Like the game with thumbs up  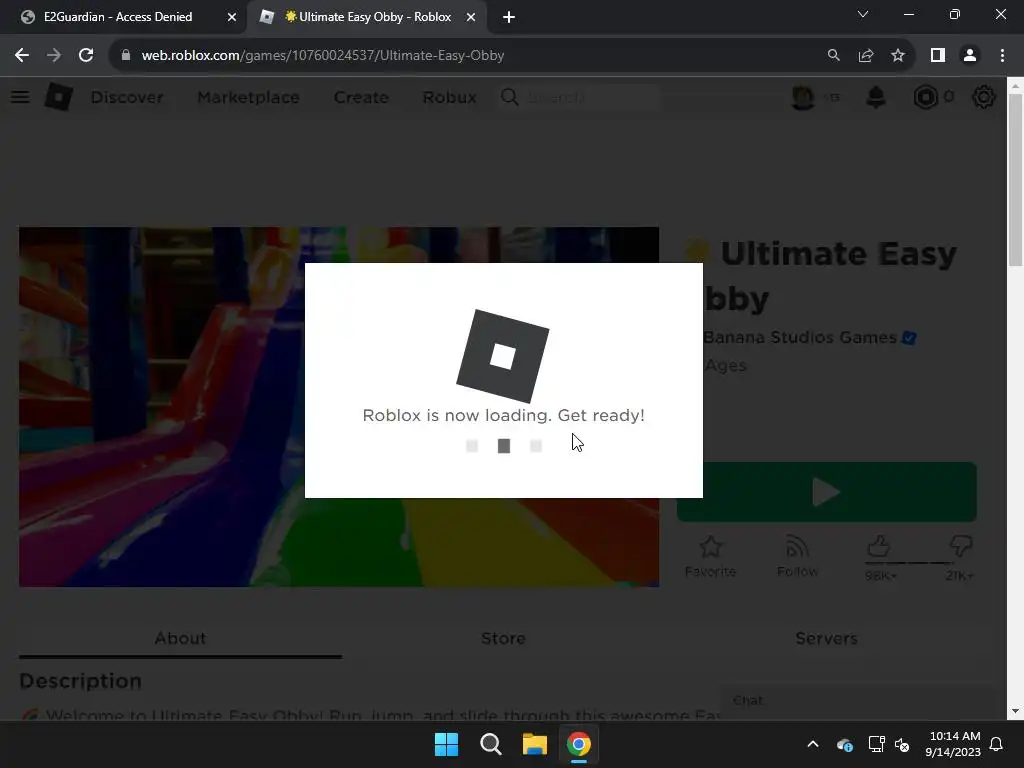(x=878, y=546)
